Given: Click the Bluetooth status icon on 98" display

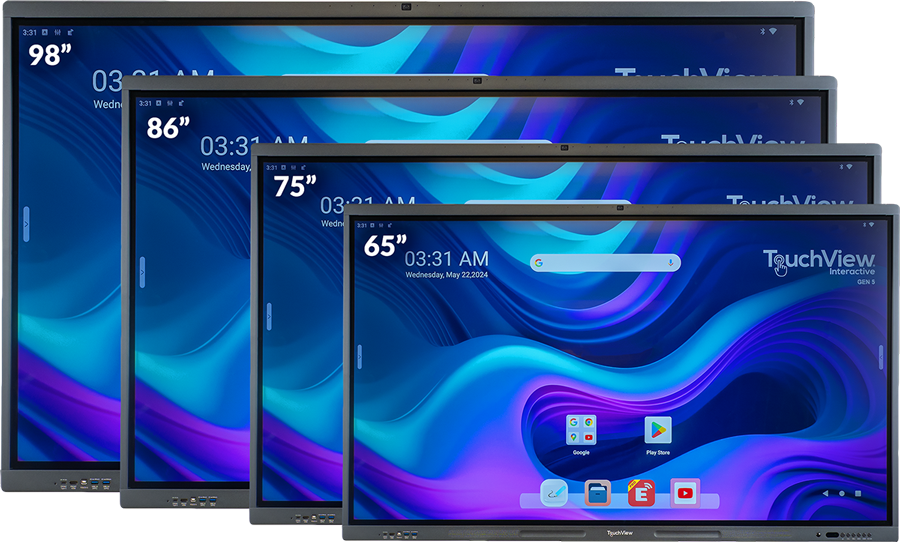Looking at the screenshot, I should (x=763, y=31).
